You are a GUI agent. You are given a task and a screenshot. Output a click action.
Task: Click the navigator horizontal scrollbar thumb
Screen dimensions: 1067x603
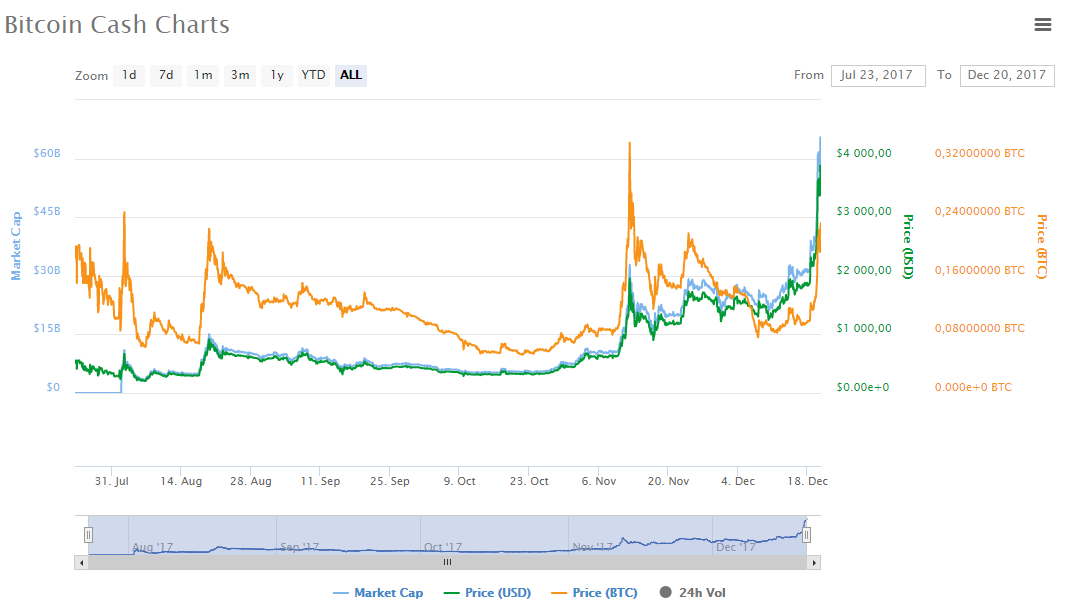tap(448, 563)
